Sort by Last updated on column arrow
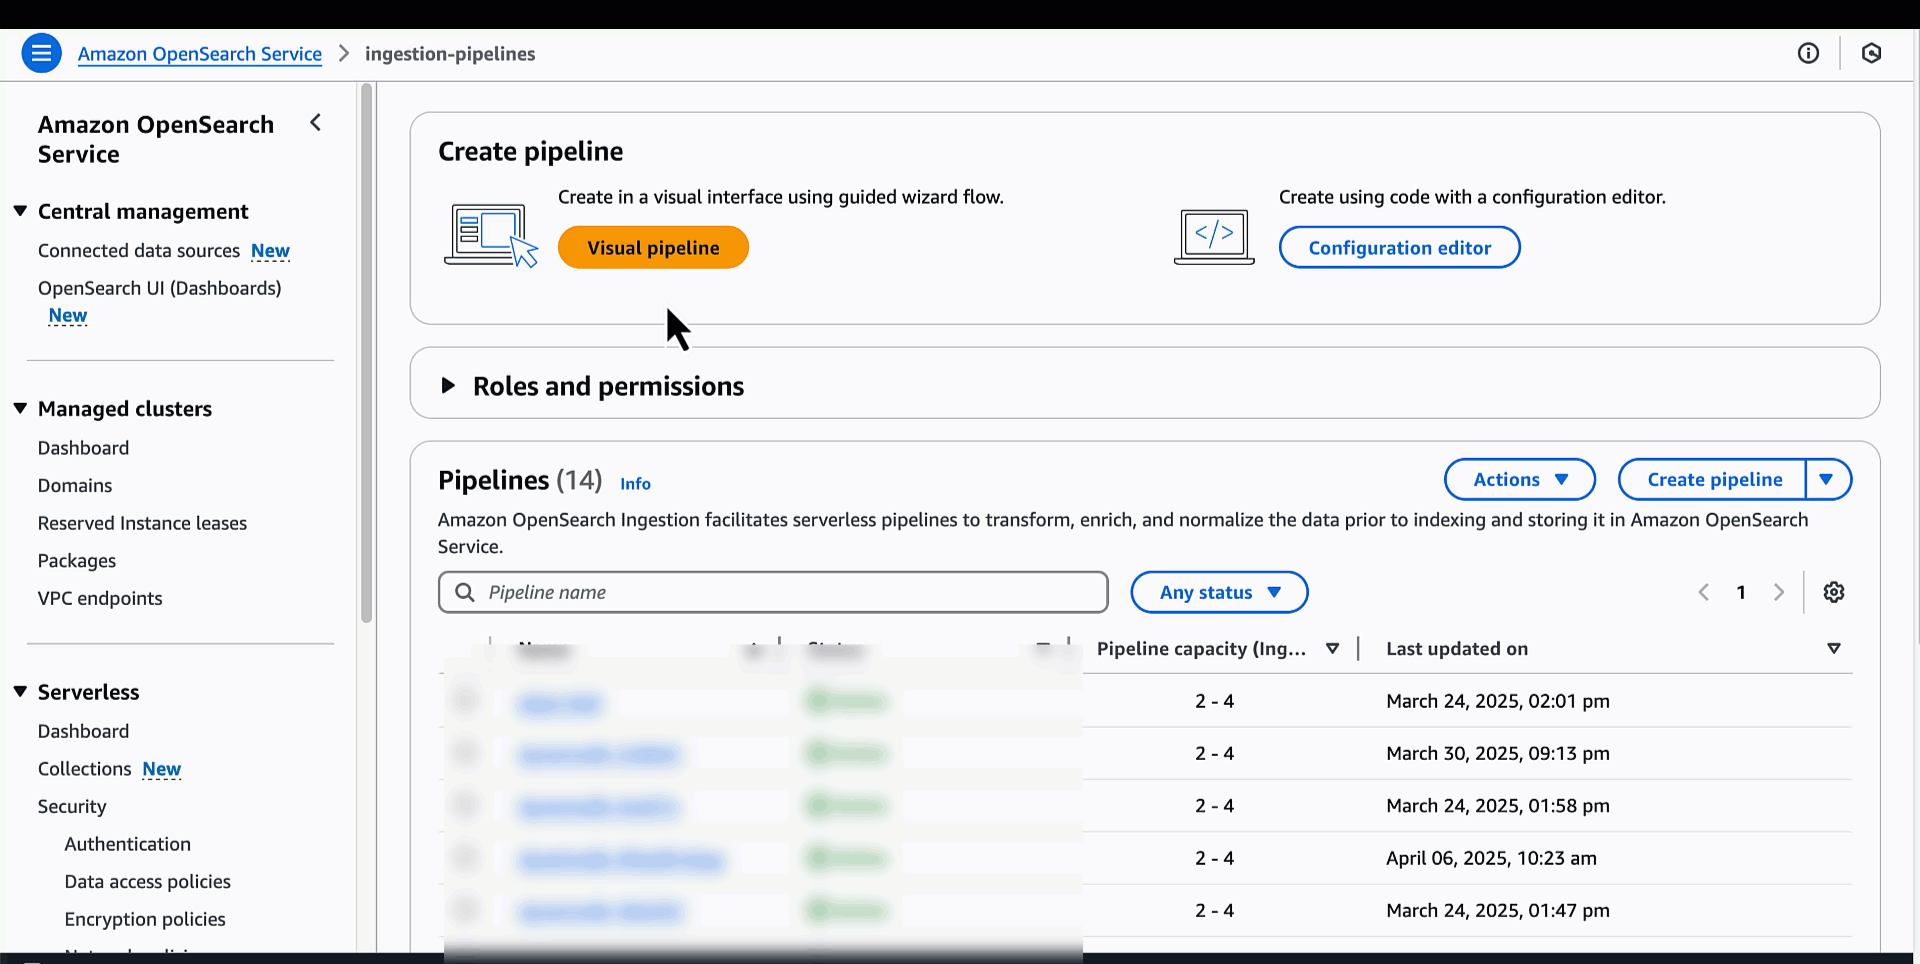1920x964 pixels. 1834,648
